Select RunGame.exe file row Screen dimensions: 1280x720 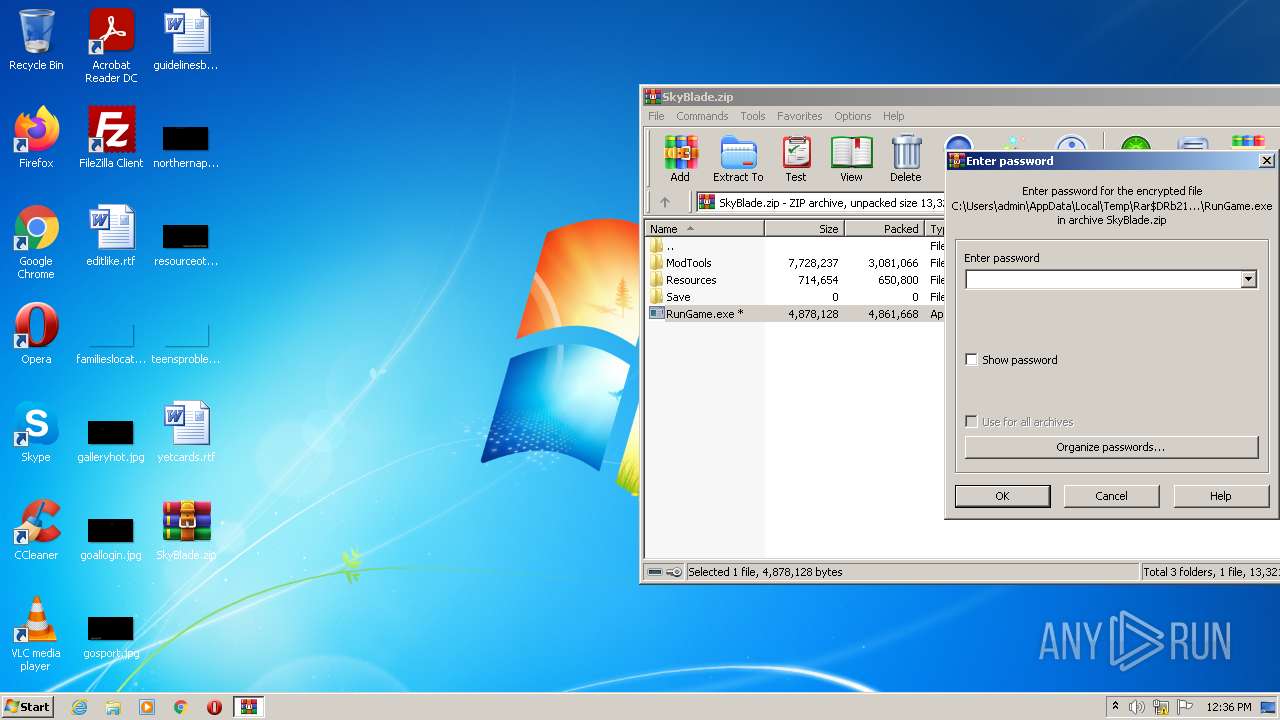click(795, 314)
